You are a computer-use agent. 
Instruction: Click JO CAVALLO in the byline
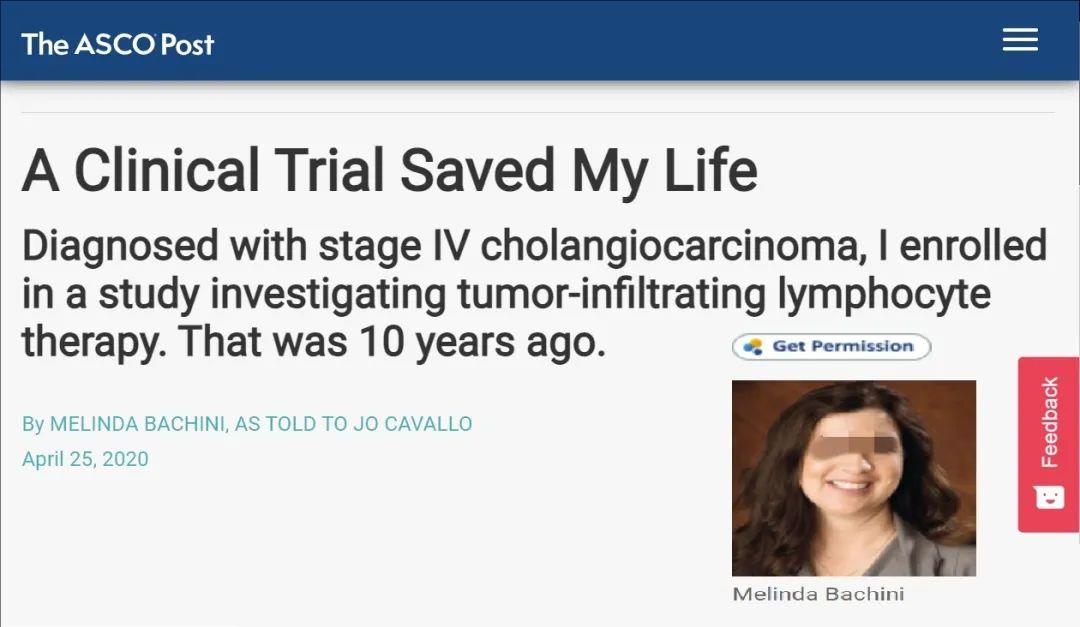point(412,424)
